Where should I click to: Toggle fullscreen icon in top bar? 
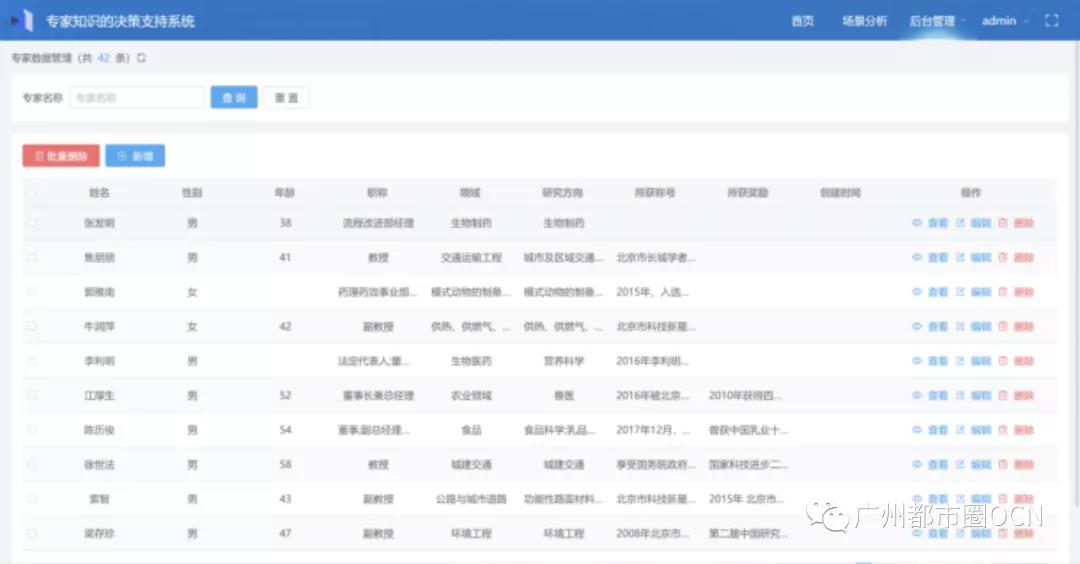point(1051,20)
